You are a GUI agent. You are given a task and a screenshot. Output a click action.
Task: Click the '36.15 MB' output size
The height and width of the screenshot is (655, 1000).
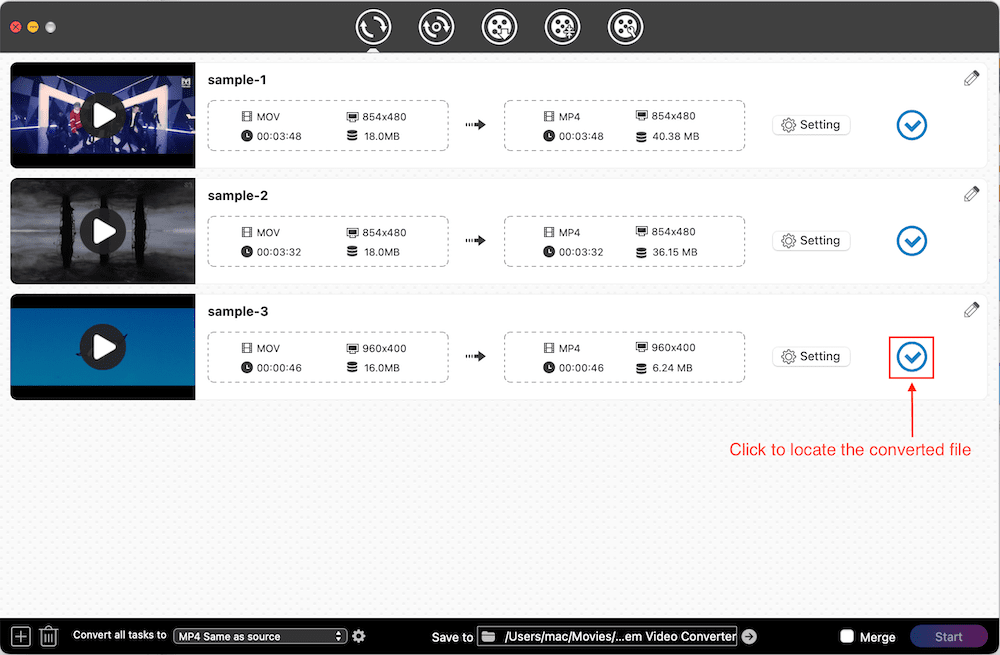point(675,252)
